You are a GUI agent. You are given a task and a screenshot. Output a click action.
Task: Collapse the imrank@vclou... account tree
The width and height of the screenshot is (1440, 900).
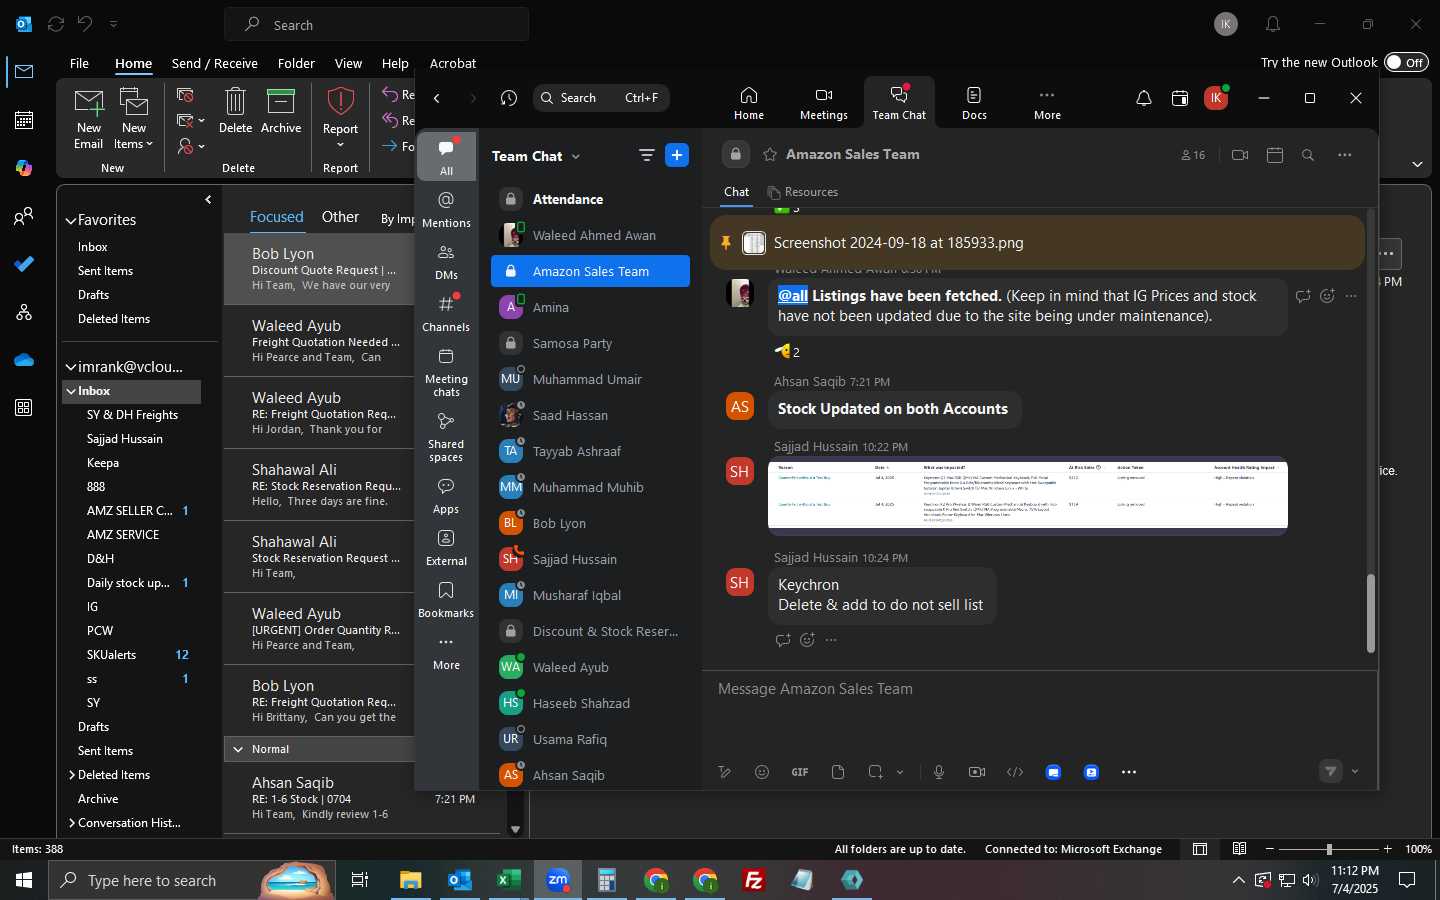coord(71,367)
